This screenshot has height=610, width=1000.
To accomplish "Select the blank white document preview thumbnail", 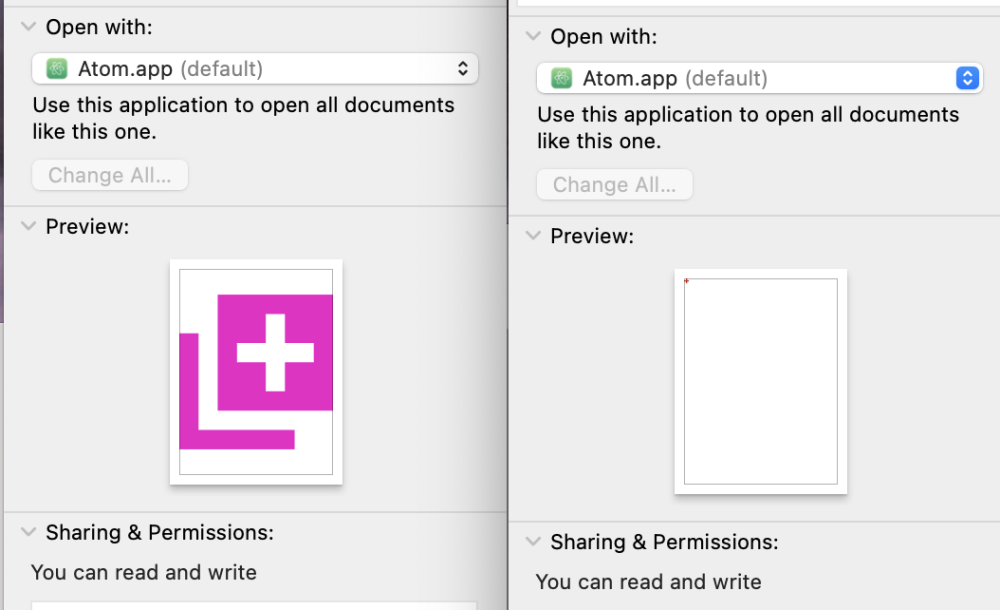I will point(760,381).
